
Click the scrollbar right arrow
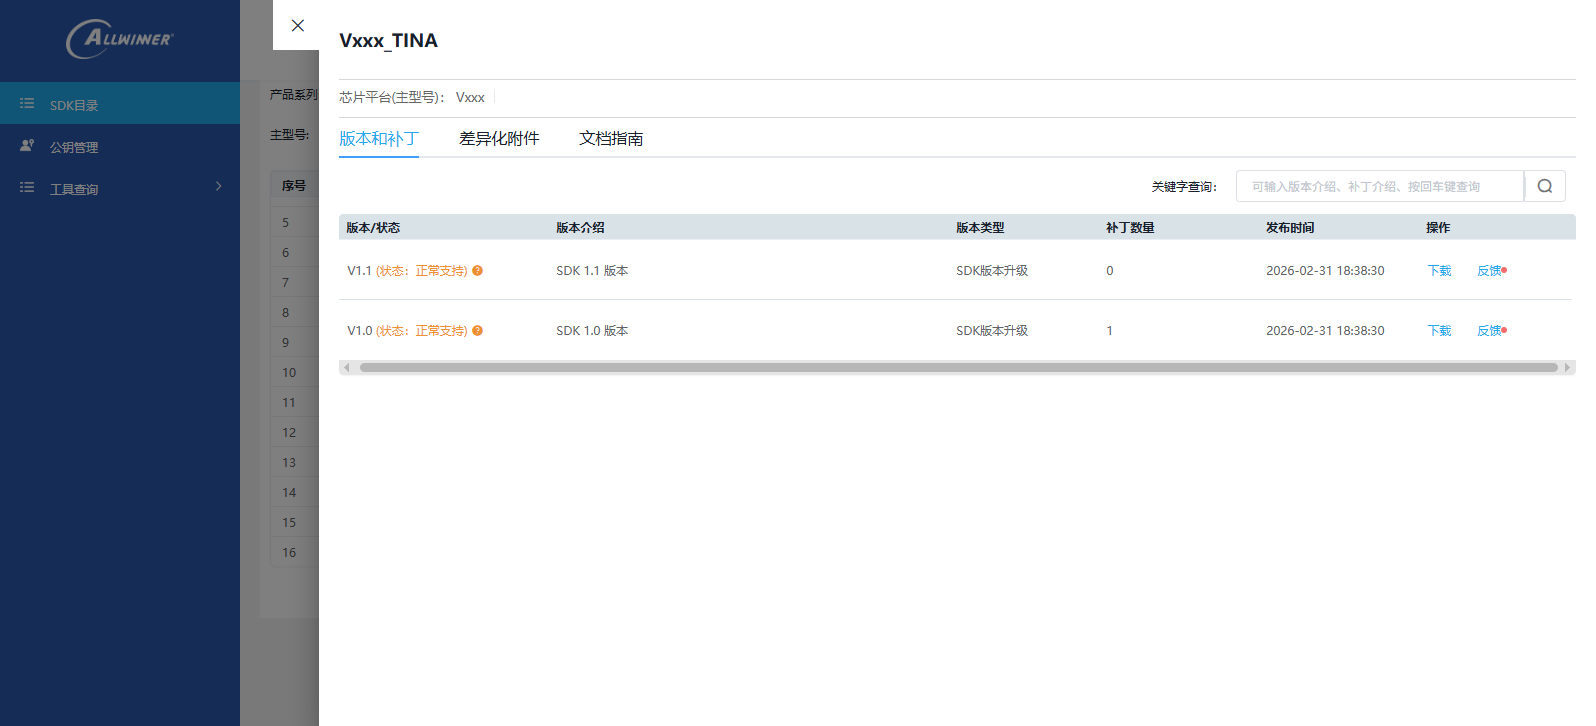(1568, 367)
